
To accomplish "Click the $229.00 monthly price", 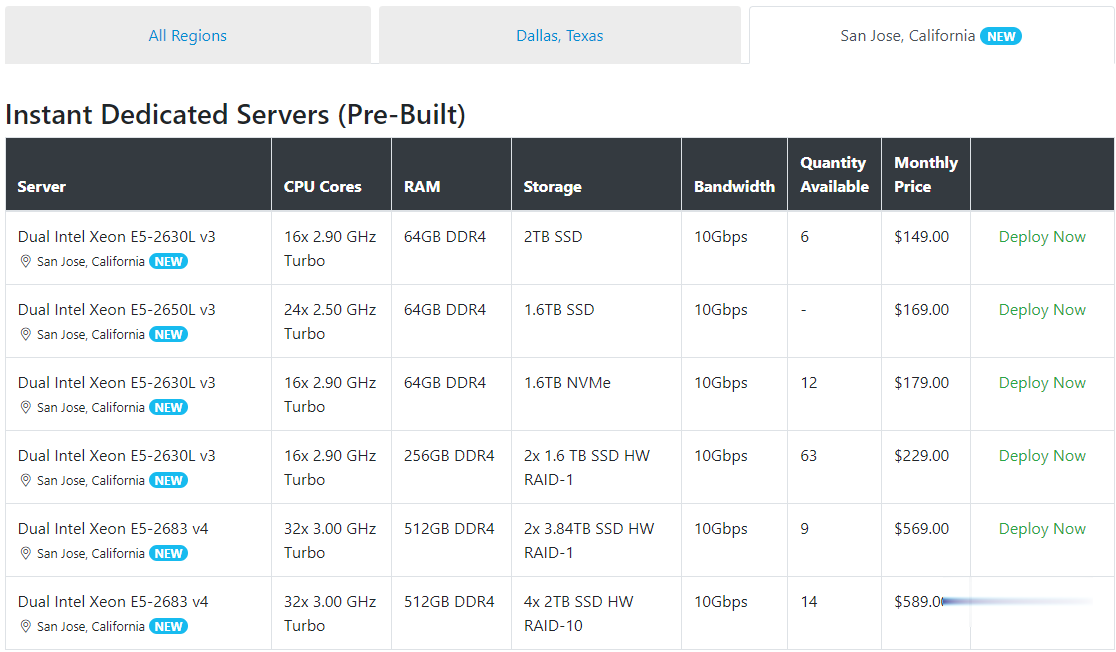I will (922, 456).
